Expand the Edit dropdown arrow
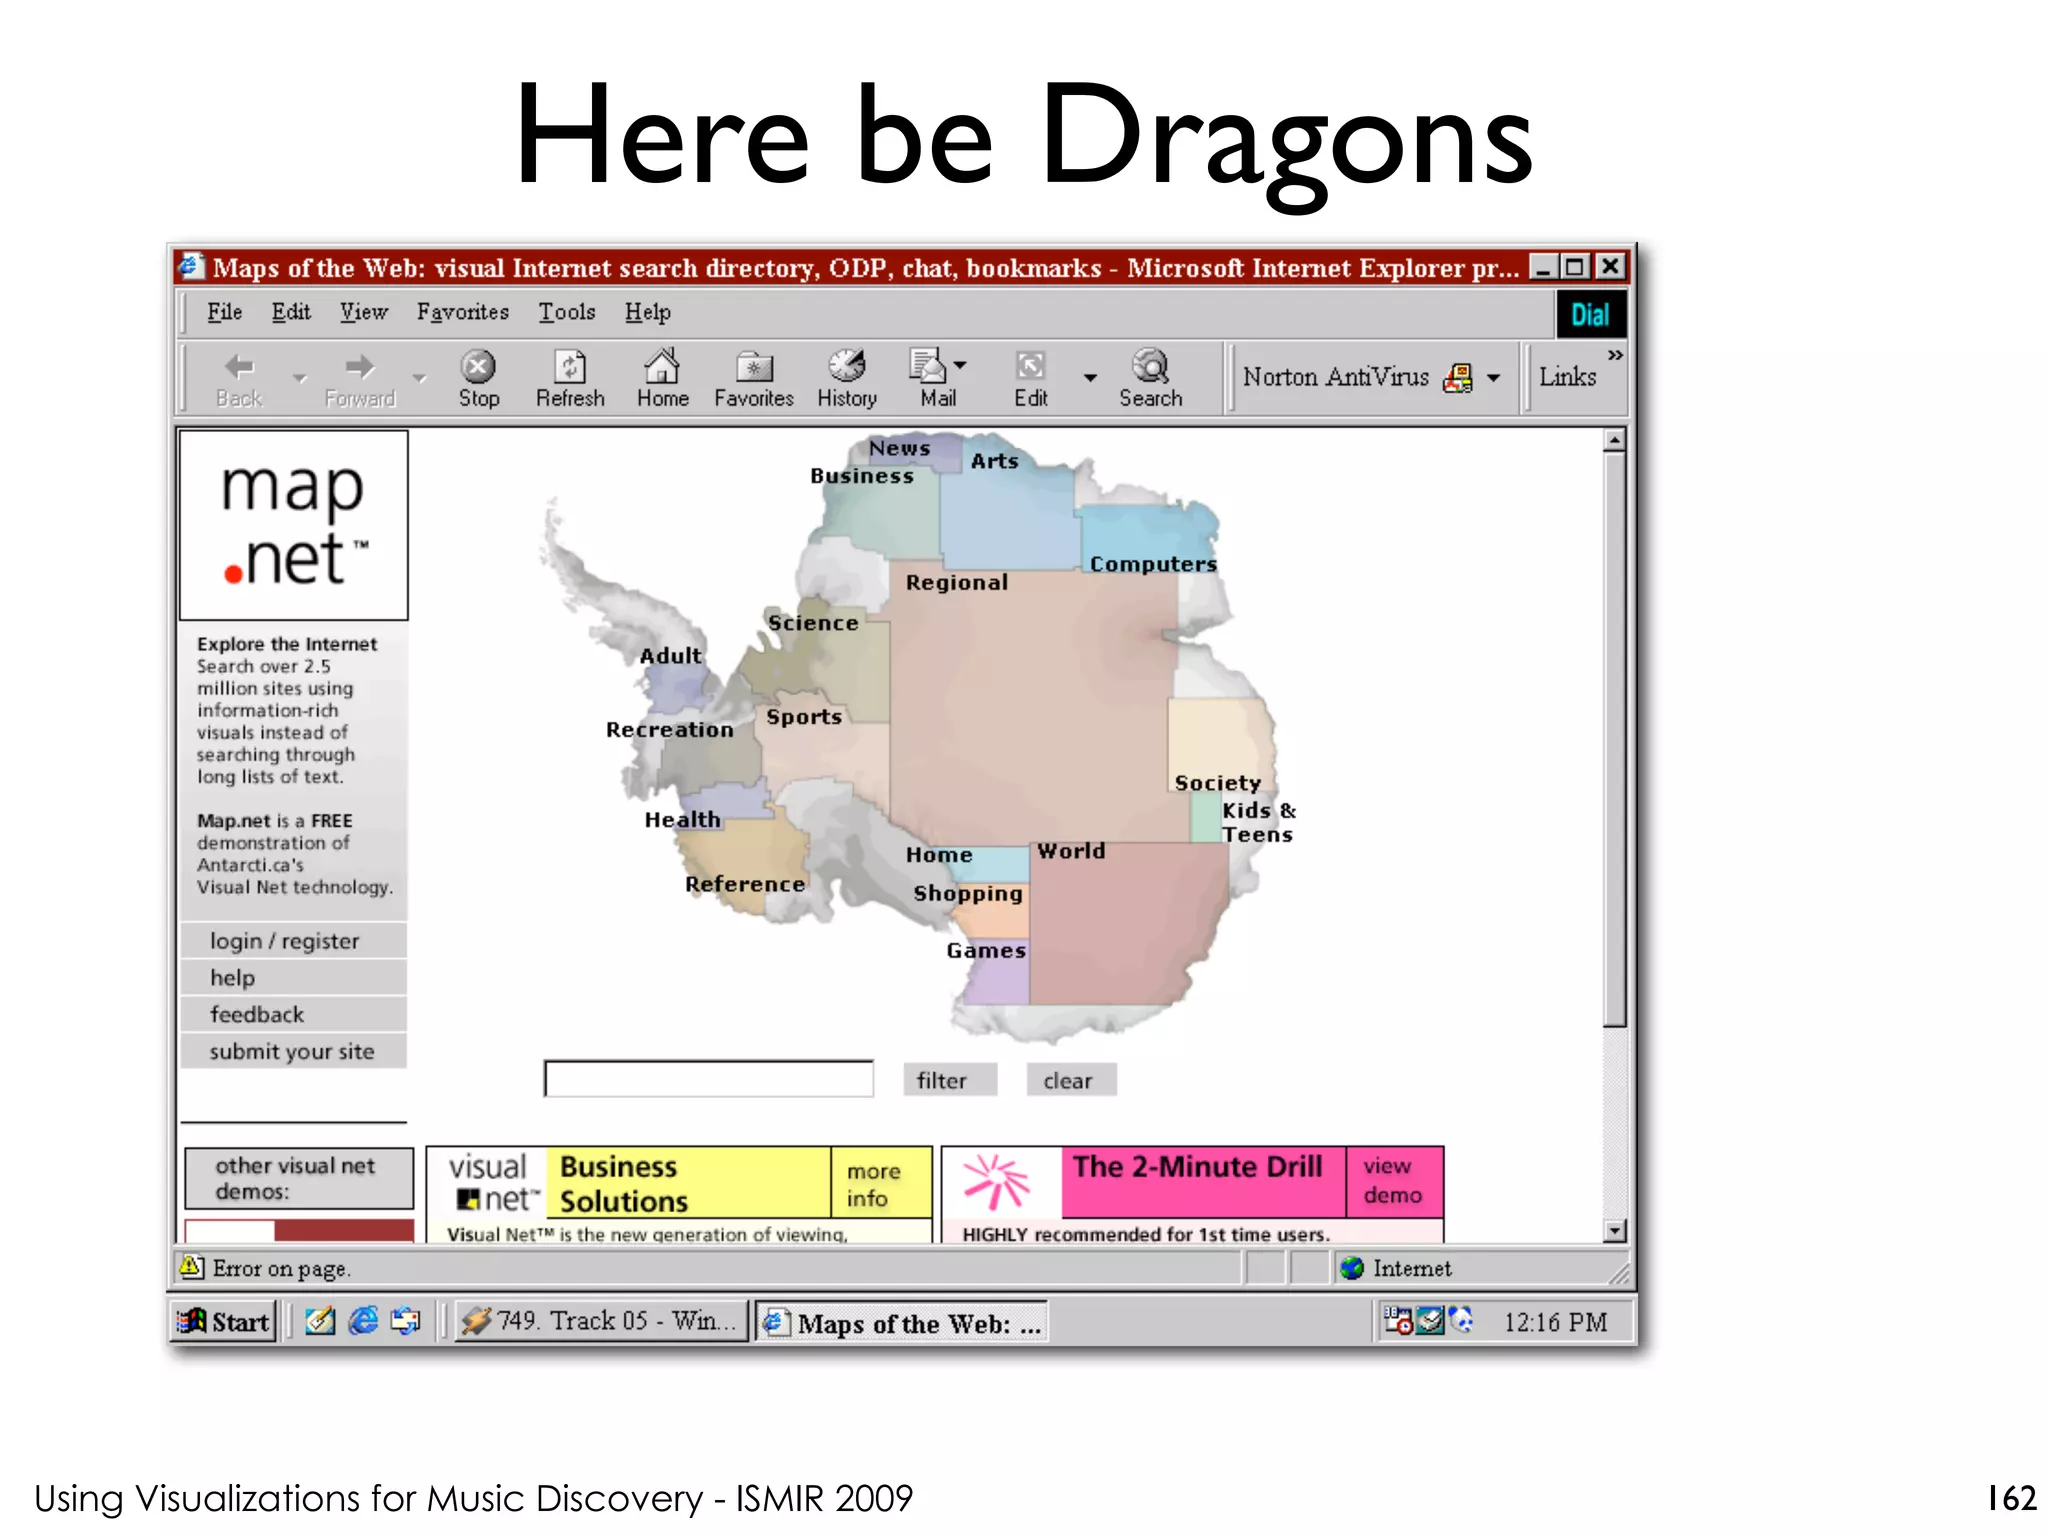This screenshot has height=1536, width=2048. (x=1090, y=378)
